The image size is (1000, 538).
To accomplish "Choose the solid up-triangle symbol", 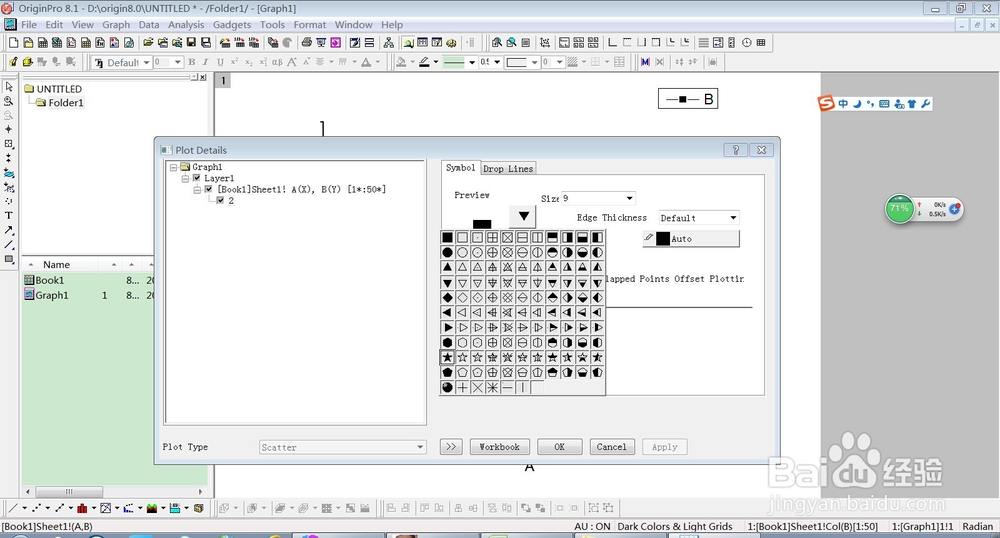I will pyautogui.click(x=447, y=268).
